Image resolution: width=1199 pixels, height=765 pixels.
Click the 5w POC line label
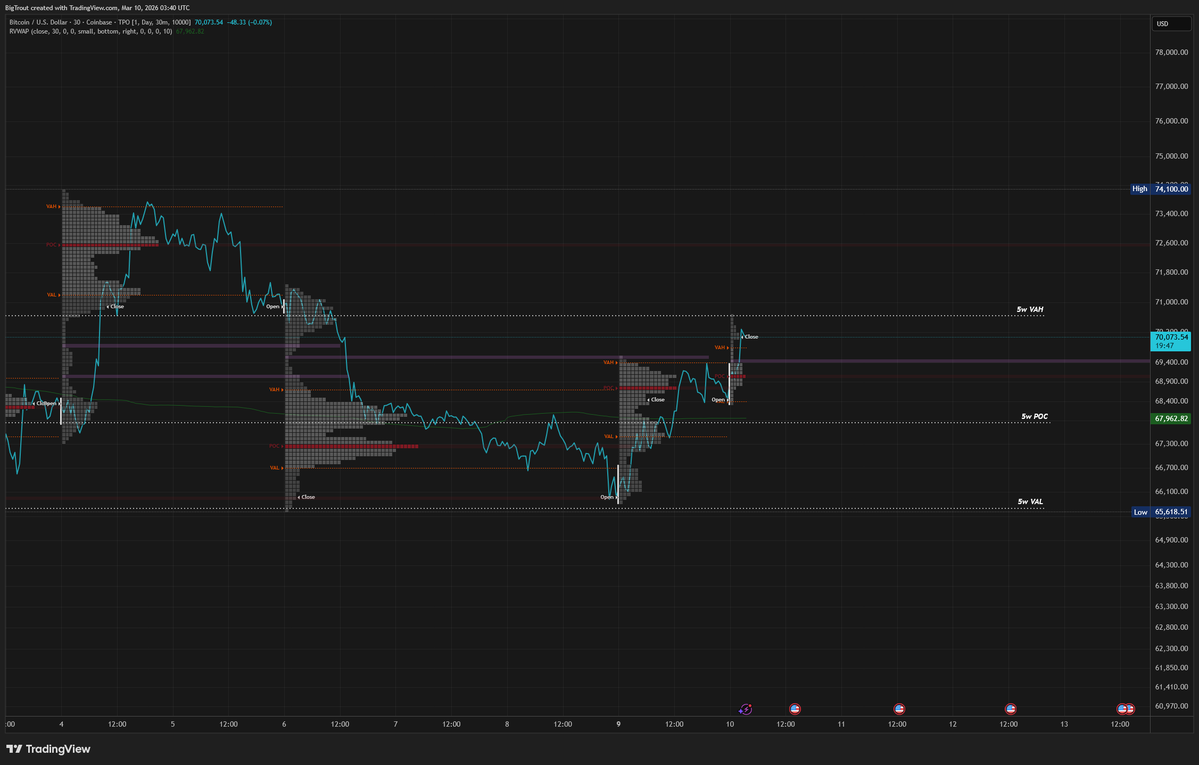1035,417
